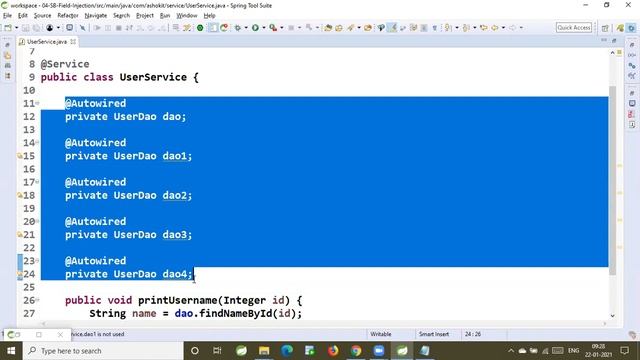Click the editor scroll down arrow

tap(612, 316)
